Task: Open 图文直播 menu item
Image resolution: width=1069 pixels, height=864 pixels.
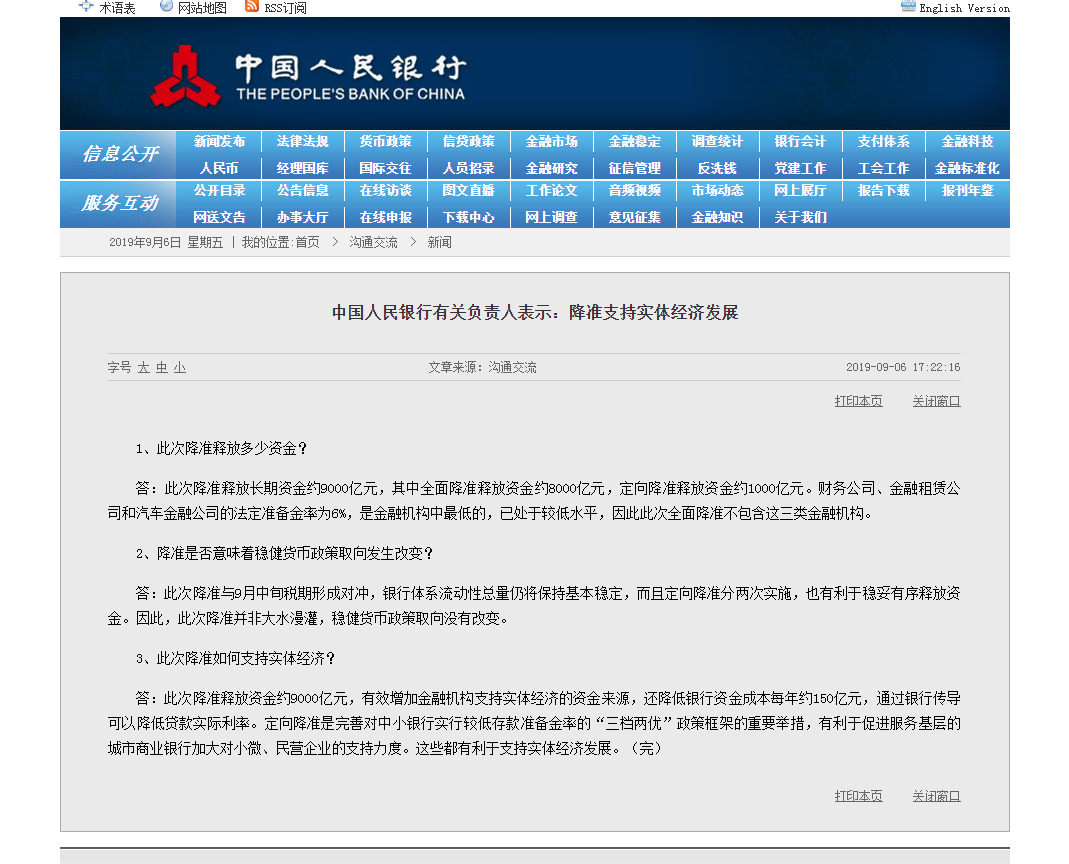Action: (468, 190)
